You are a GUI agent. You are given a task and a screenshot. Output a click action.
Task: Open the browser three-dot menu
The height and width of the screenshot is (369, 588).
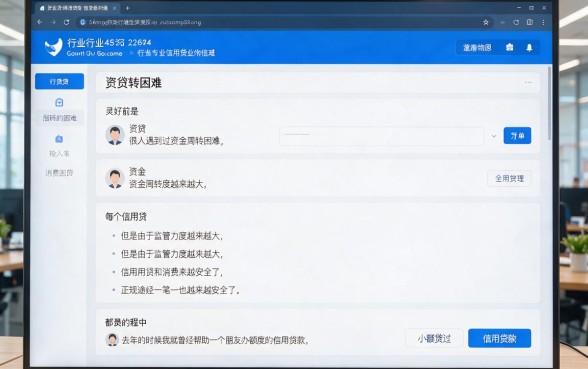click(x=543, y=22)
